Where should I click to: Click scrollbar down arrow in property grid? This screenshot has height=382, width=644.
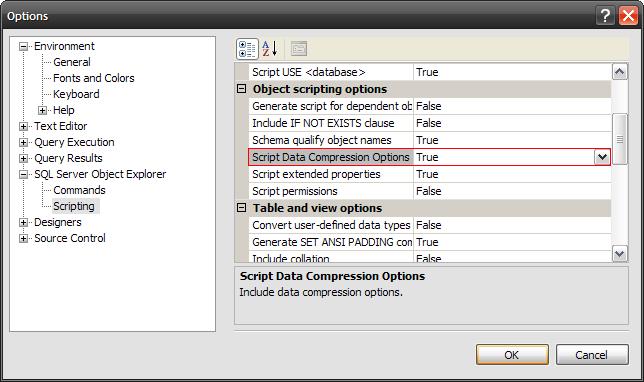pyautogui.click(x=619, y=253)
